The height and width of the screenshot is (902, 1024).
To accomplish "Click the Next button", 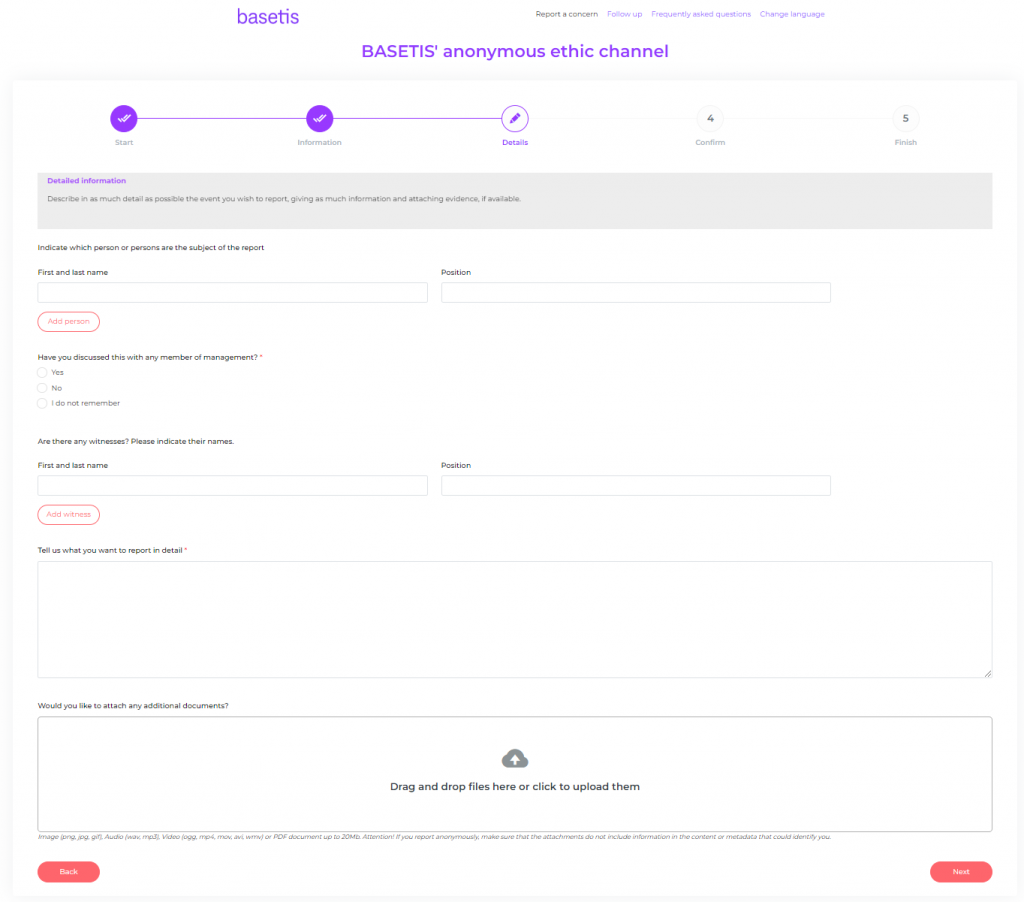I will (x=960, y=872).
